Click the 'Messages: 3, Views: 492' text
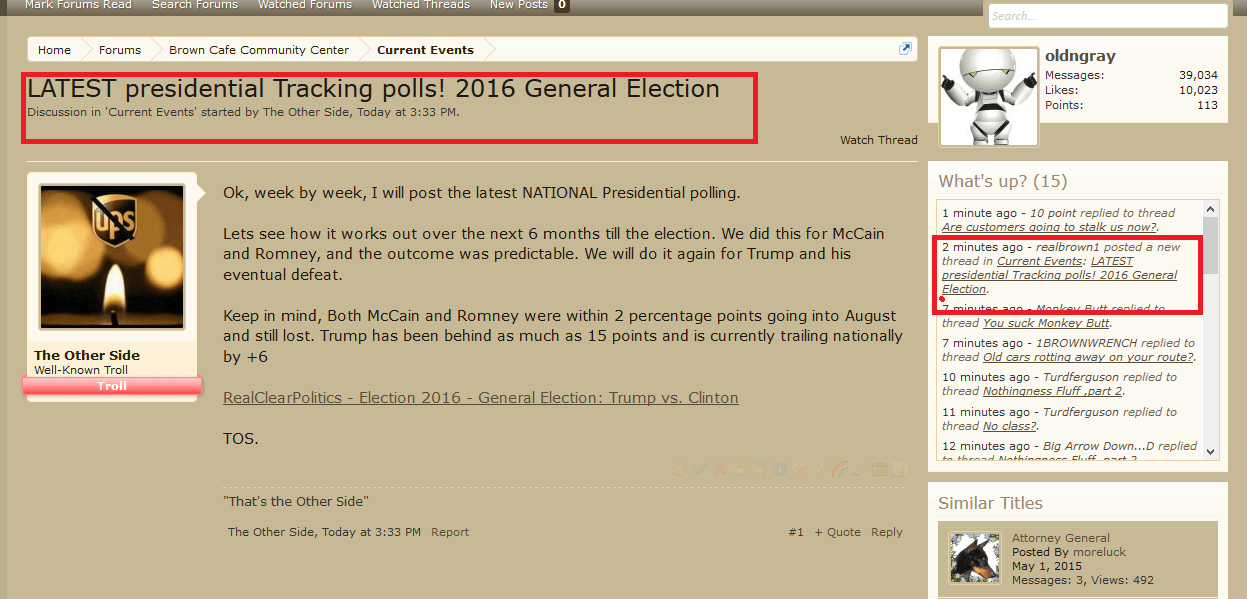Viewport: 1247px width, 599px height. (x=1083, y=580)
